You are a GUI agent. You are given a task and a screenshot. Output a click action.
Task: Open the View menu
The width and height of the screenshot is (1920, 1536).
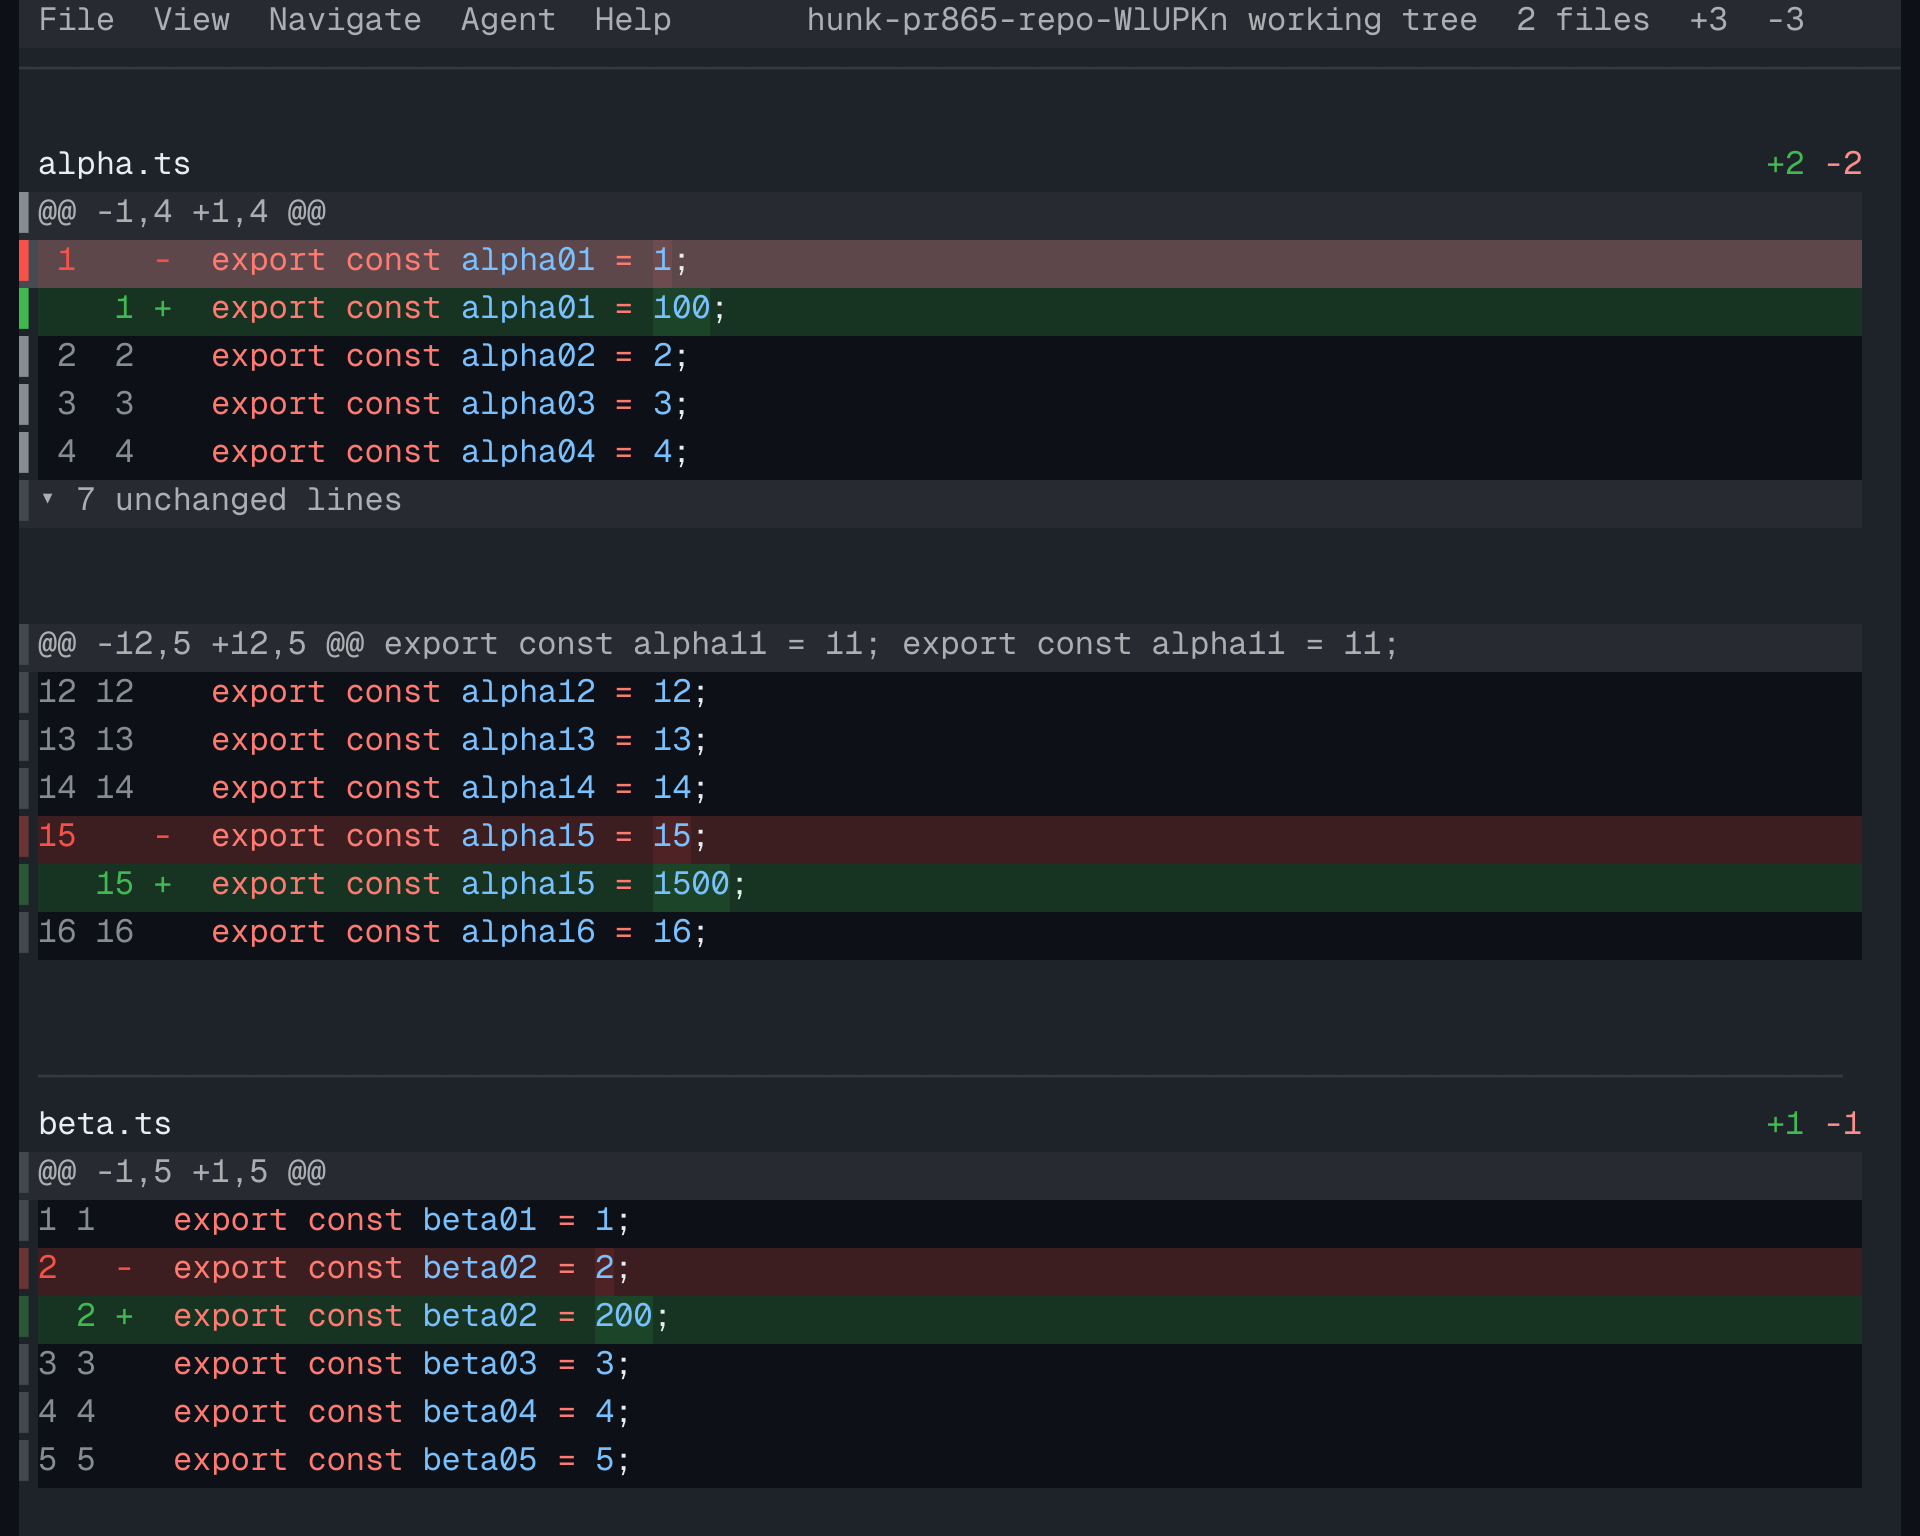click(x=191, y=20)
